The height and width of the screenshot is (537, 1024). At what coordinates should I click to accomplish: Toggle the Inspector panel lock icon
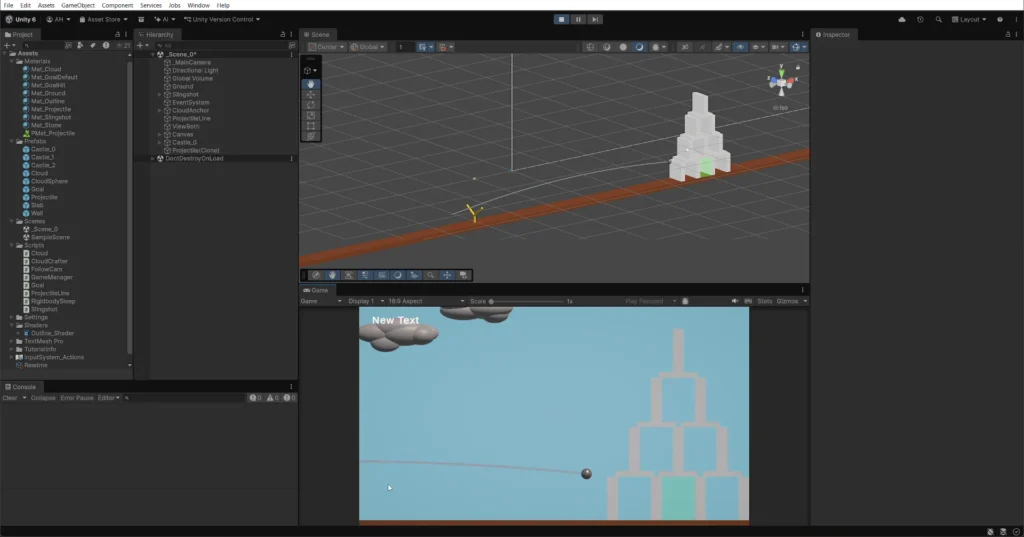[1008, 35]
